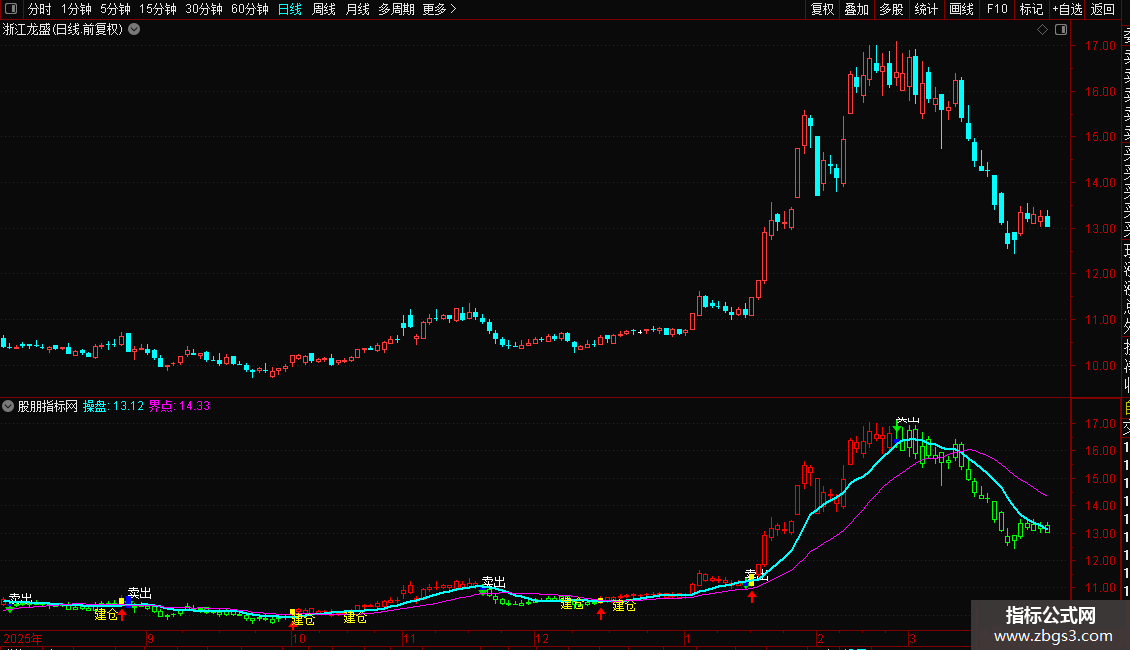1130x650 pixels.
Task: Toggle the right side panel icon above the price axis
Action: pos(1061,30)
